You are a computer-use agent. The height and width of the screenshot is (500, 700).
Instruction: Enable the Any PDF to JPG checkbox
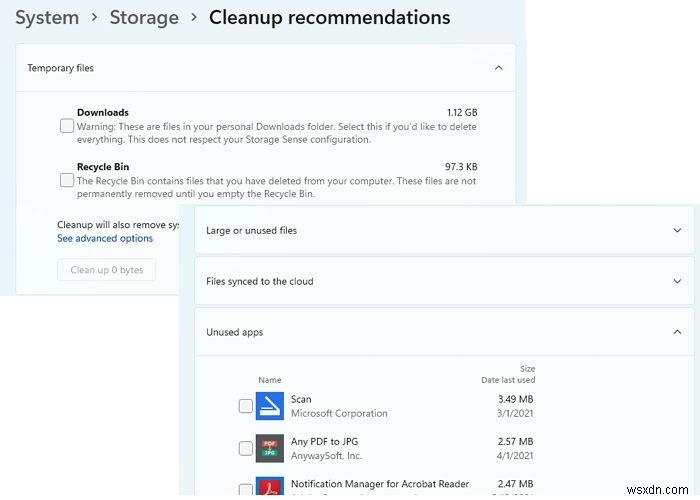pos(246,448)
